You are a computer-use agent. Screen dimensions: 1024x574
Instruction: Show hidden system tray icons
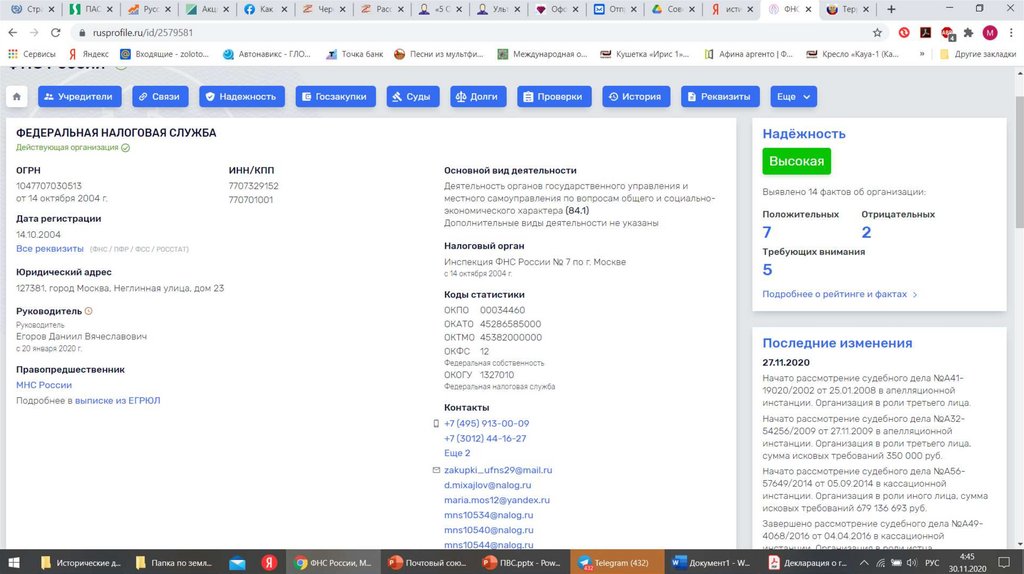pos(864,562)
